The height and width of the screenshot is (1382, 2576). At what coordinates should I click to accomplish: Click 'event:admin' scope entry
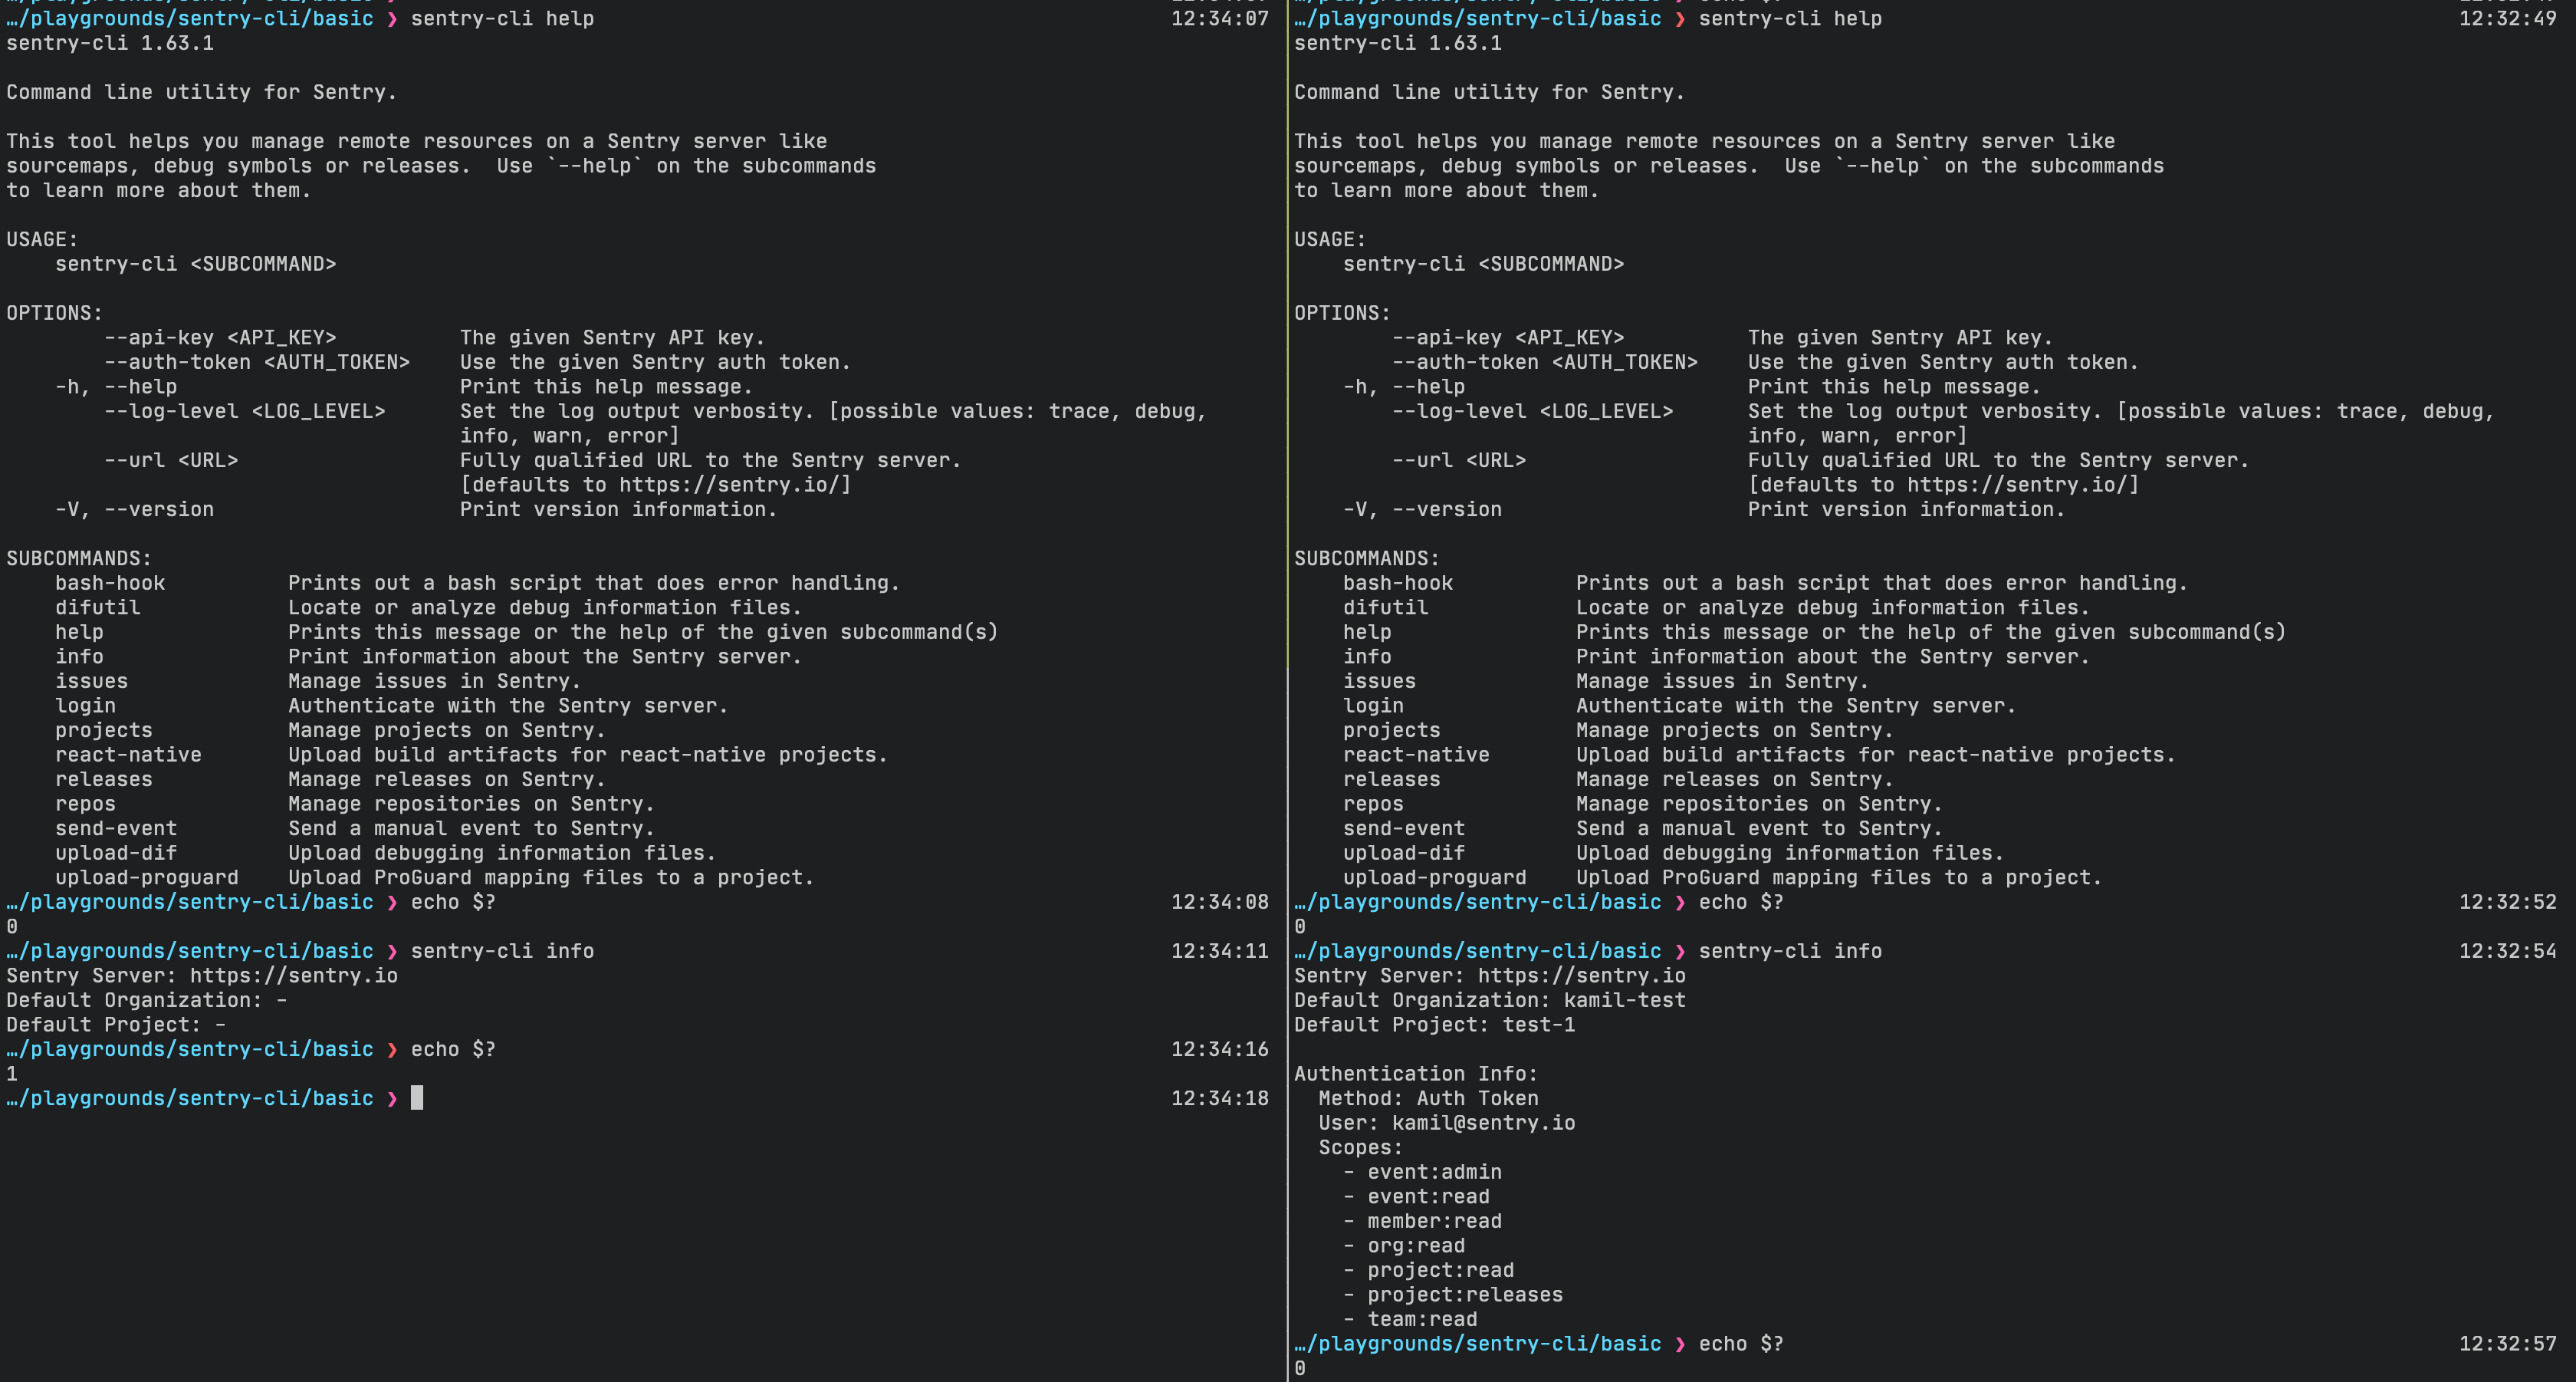[1434, 1172]
